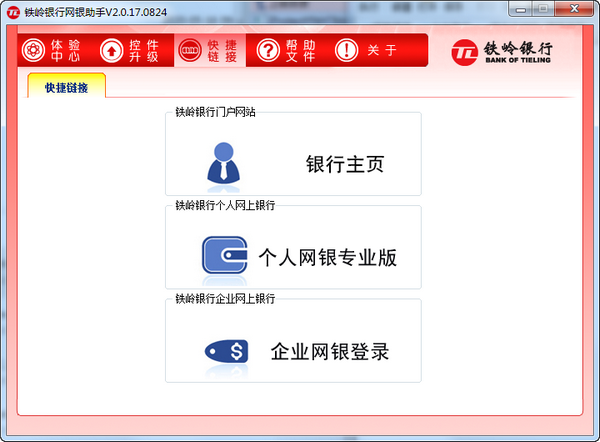Switch to 体验中心 menu text
Image resolution: width=600 pixels, height=442 pixels.
(x=65, y=51)
